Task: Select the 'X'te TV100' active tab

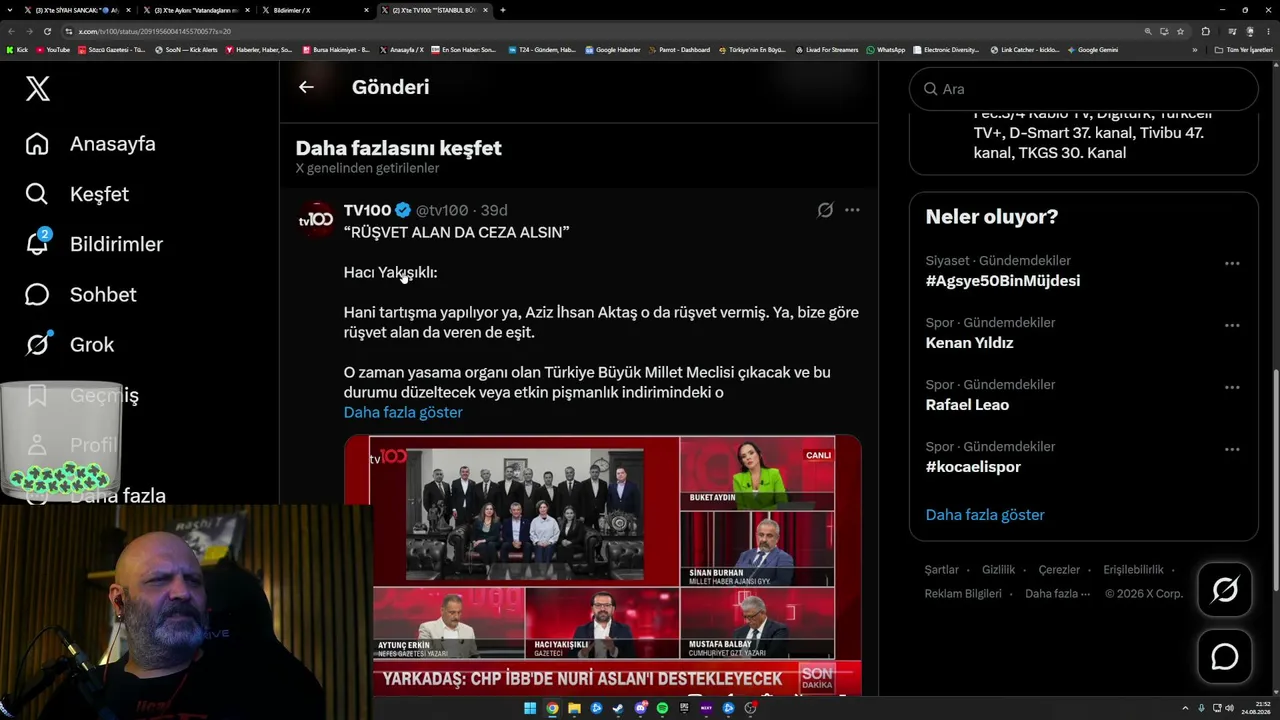Action: [x=434, y=10]
